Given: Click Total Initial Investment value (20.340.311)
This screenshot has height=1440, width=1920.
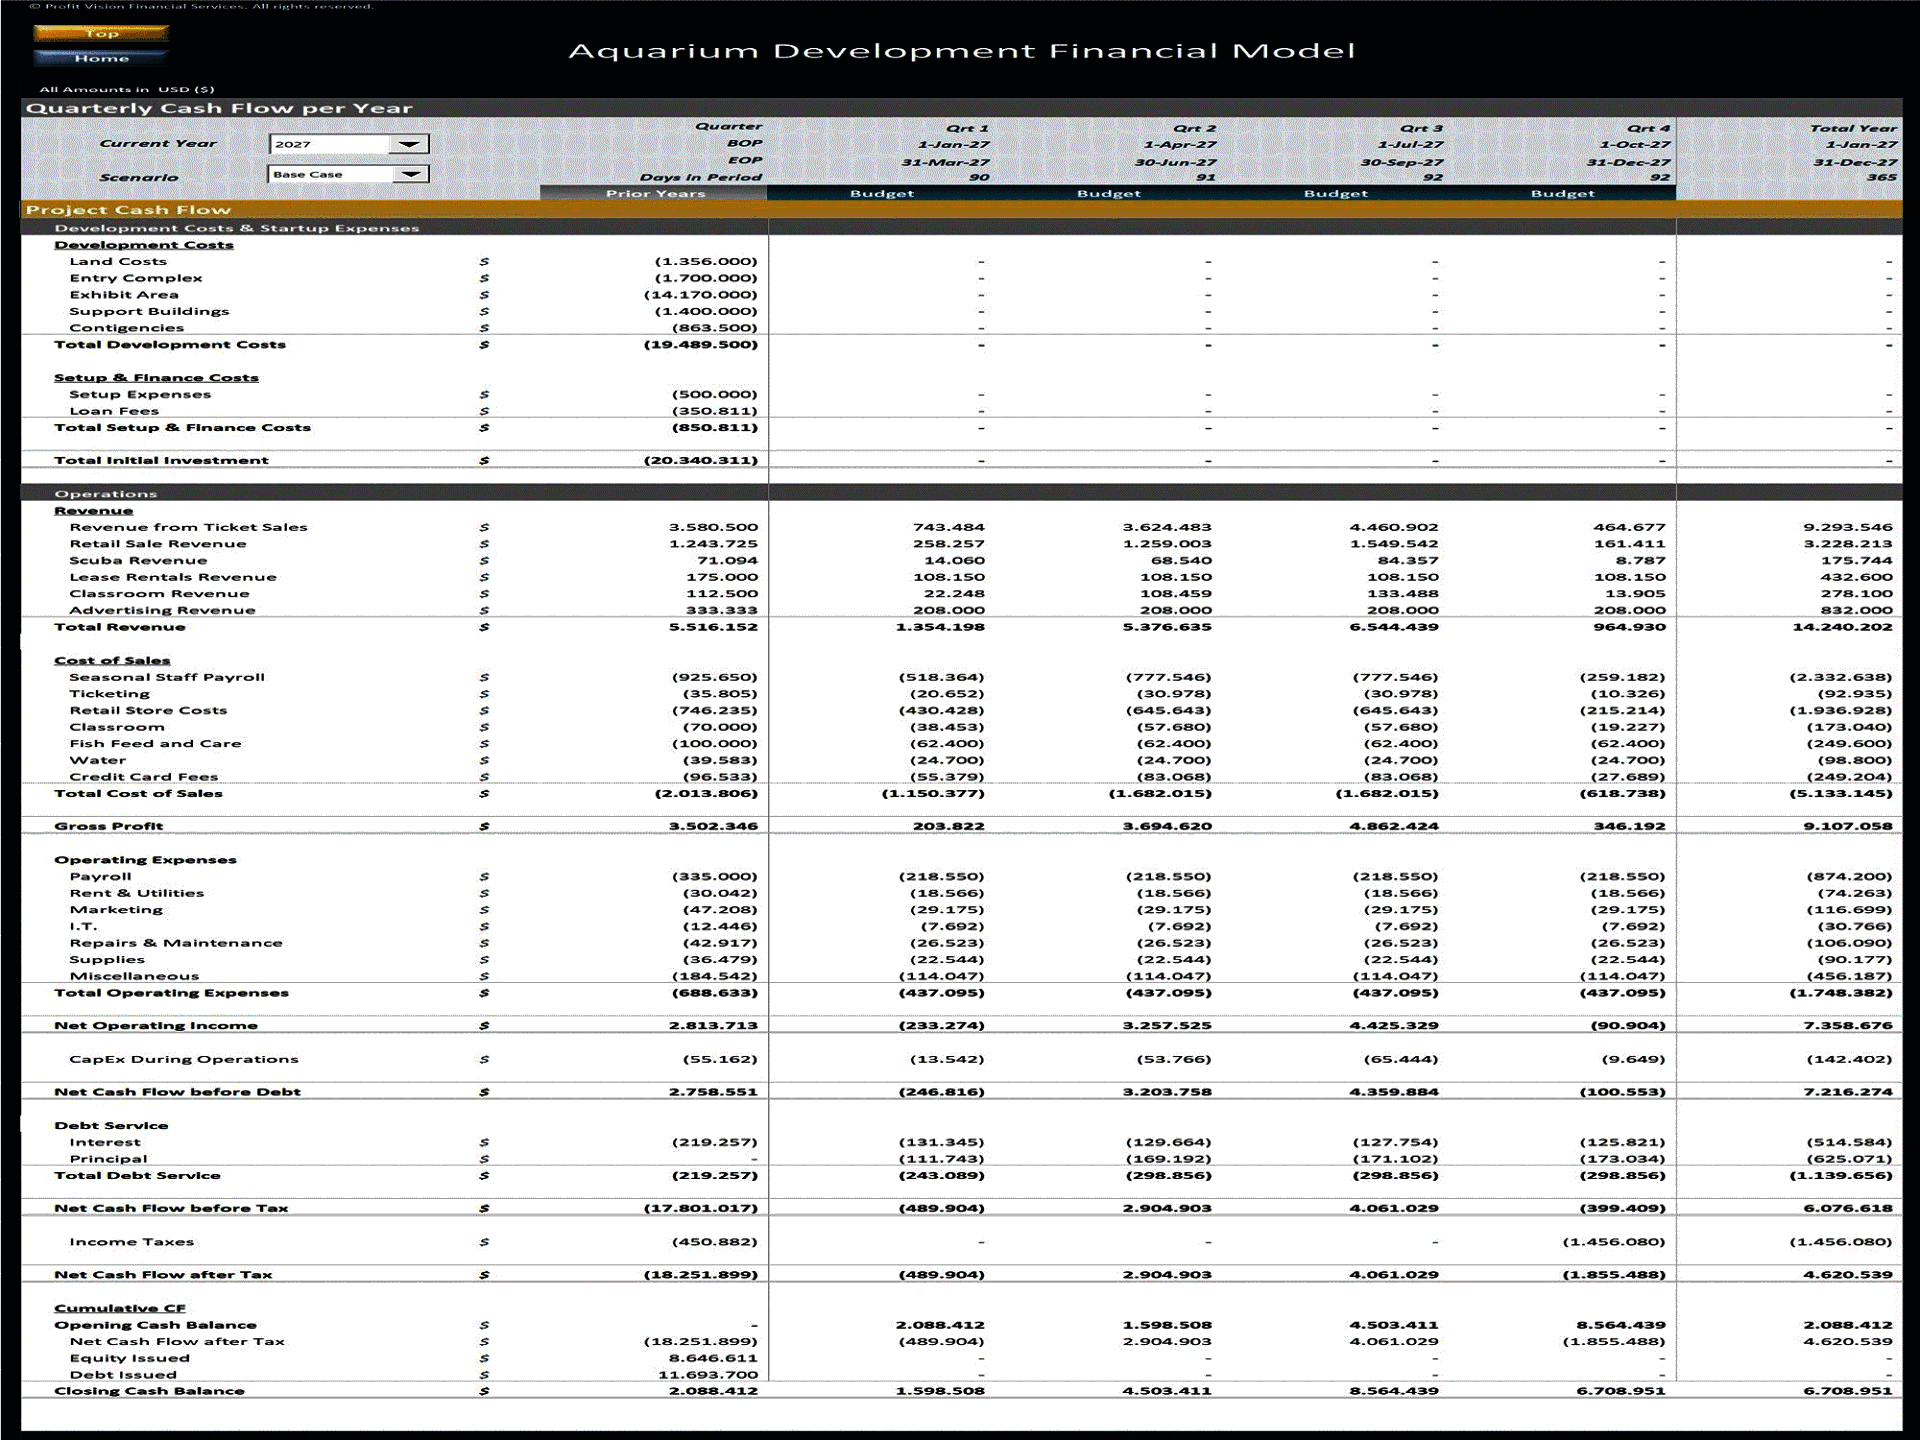Looking at the screenshot, I should [x=700, y=460].
